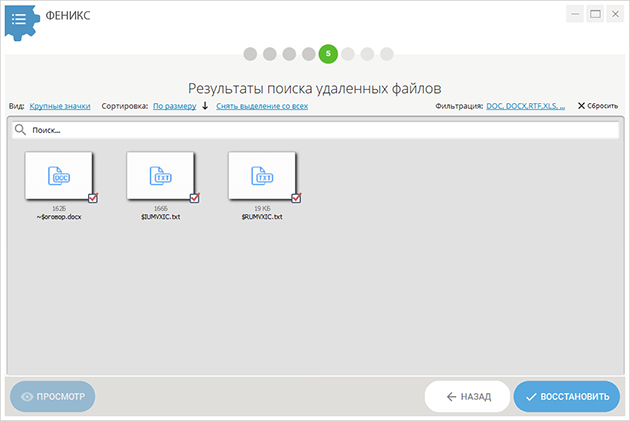
Task: Open the Сортировка dropdown По размеру
Action: click(x=174, y=106)
